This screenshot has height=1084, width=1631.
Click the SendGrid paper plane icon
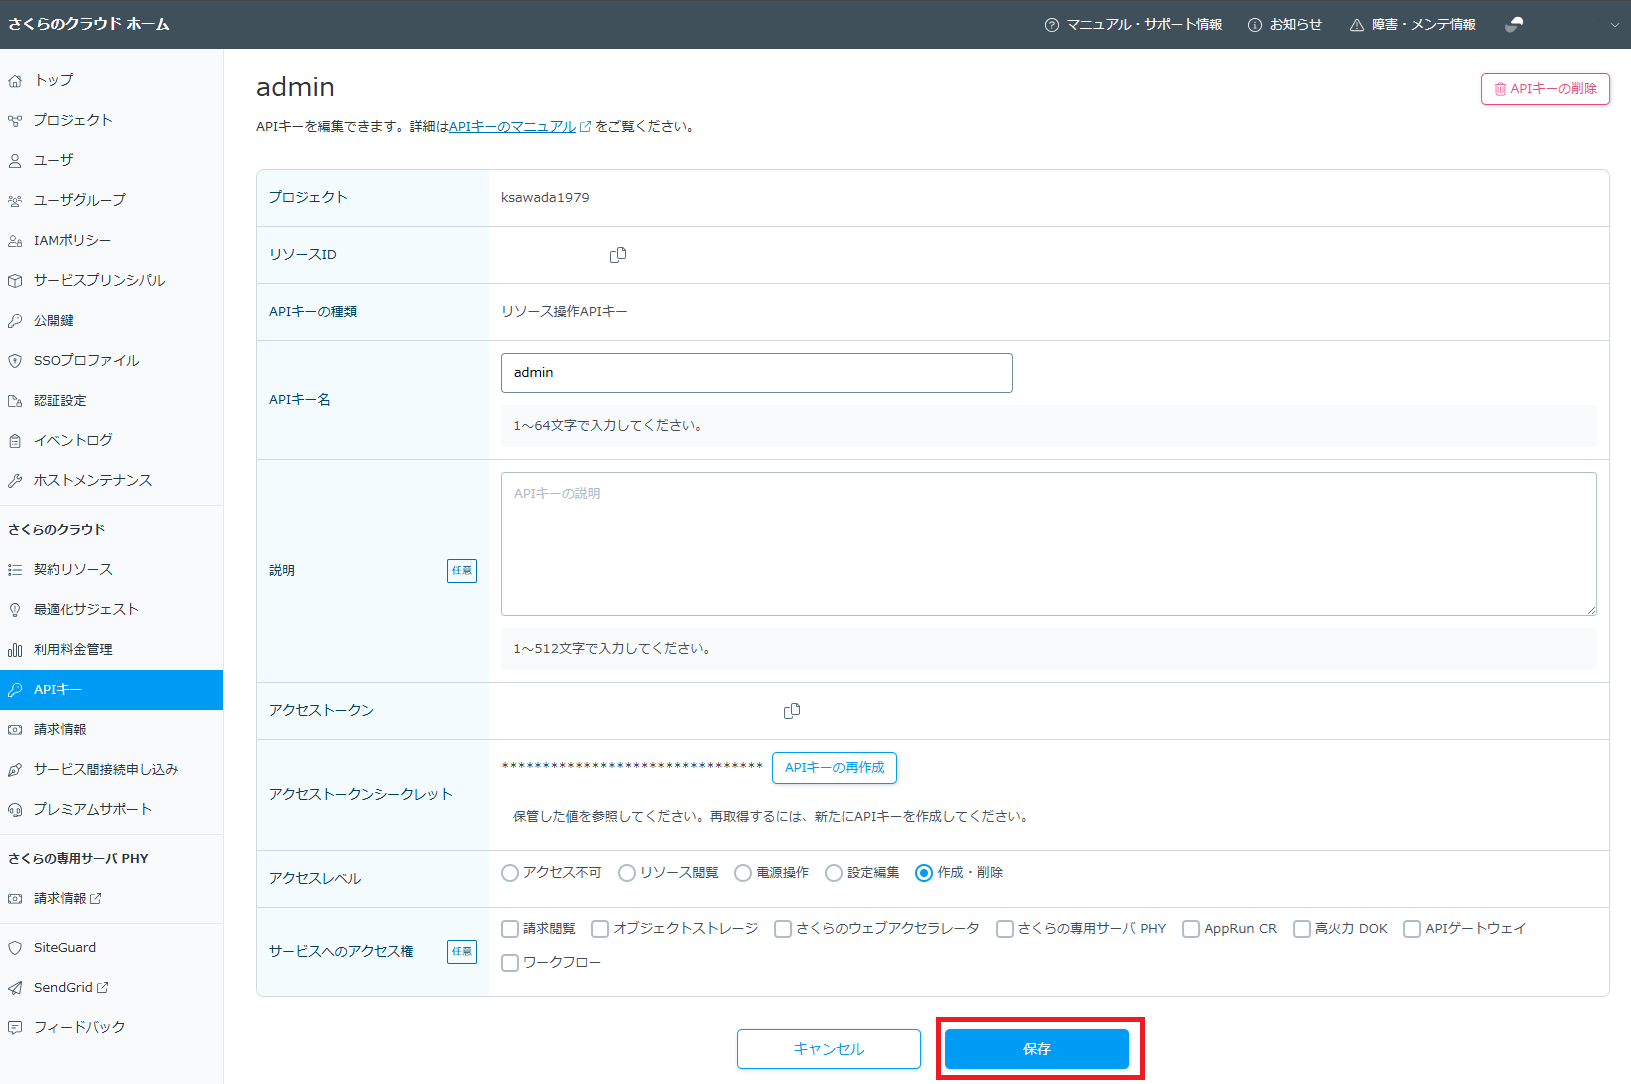(x=15, y=988)
